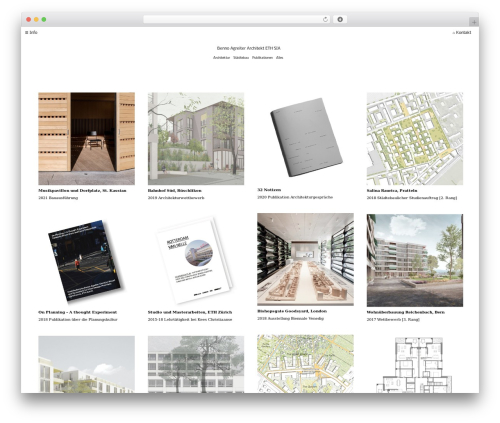
Task: Click the green maximize window button
Action: [44, 19]
